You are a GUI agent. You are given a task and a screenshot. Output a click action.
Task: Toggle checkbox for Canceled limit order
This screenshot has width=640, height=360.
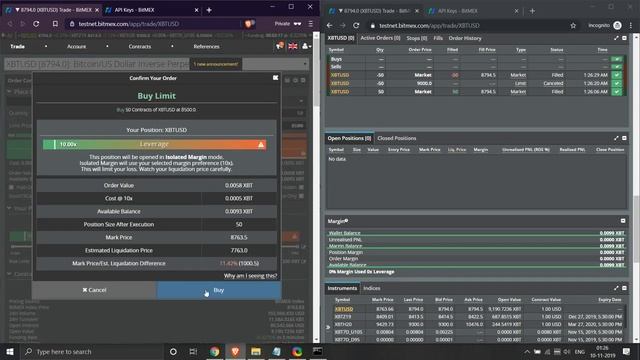(617, 83)
